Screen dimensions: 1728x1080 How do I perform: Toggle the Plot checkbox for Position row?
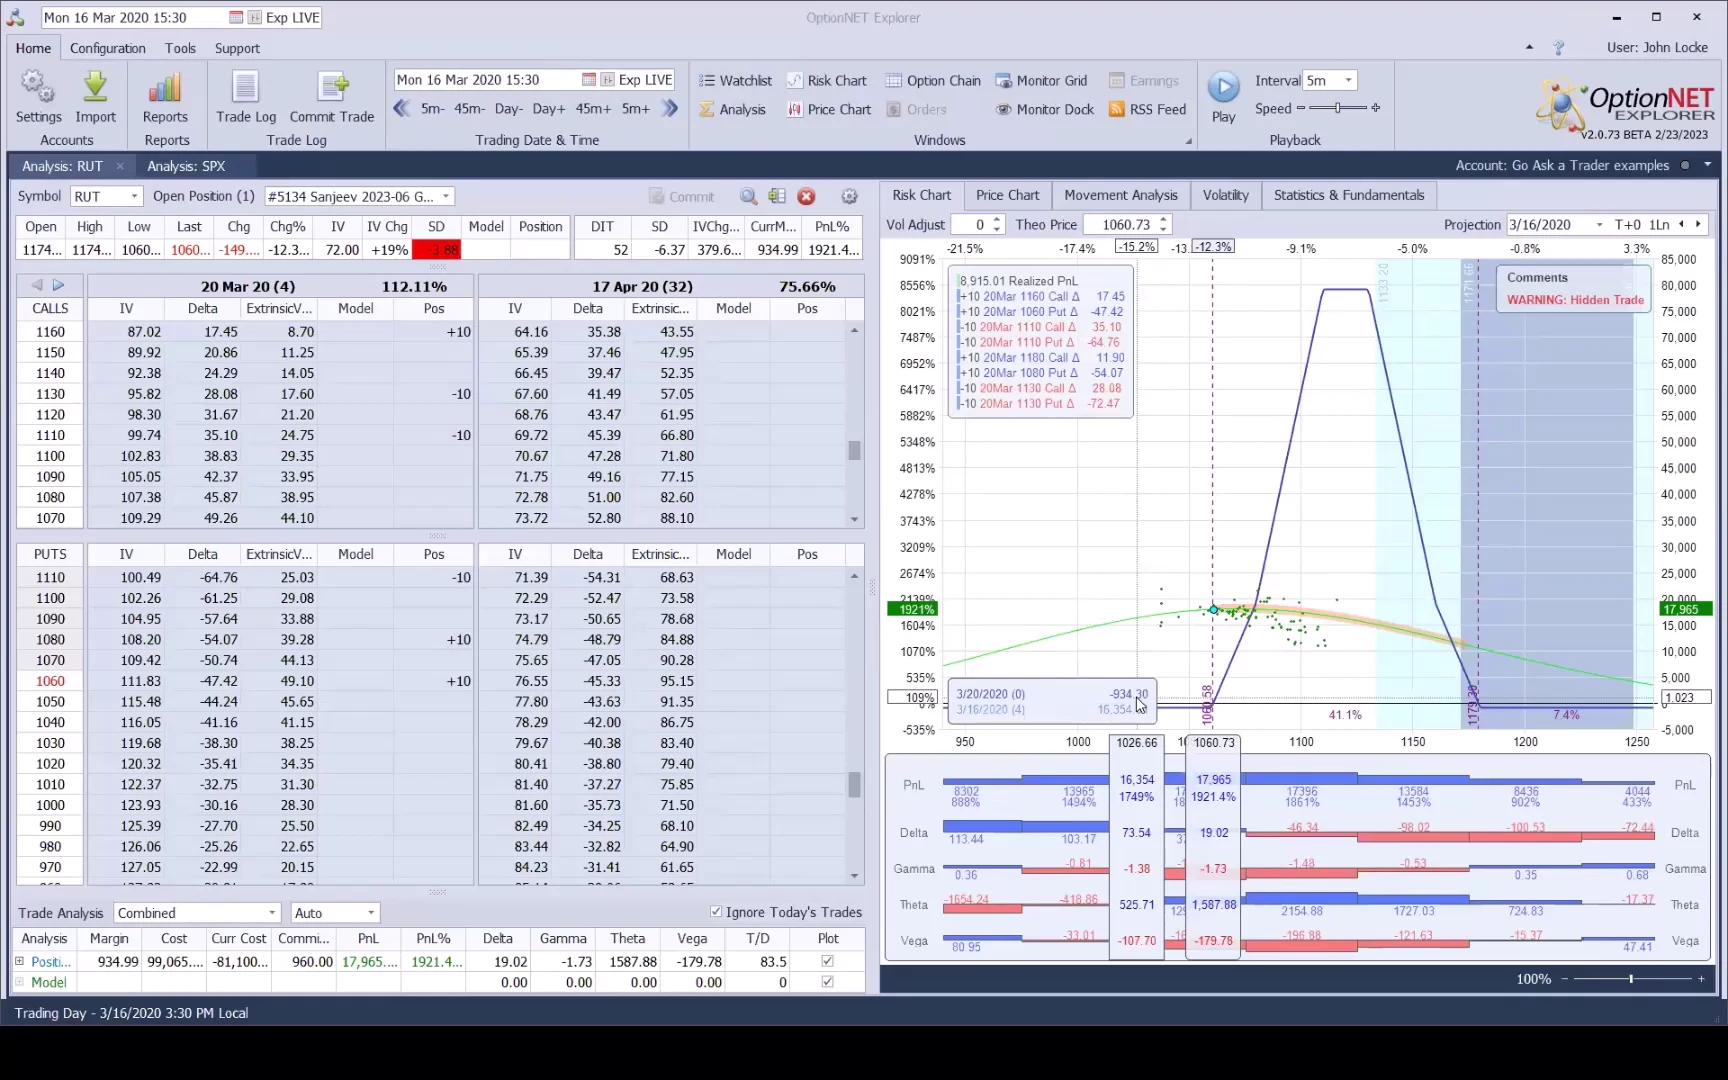coord(827,961)
